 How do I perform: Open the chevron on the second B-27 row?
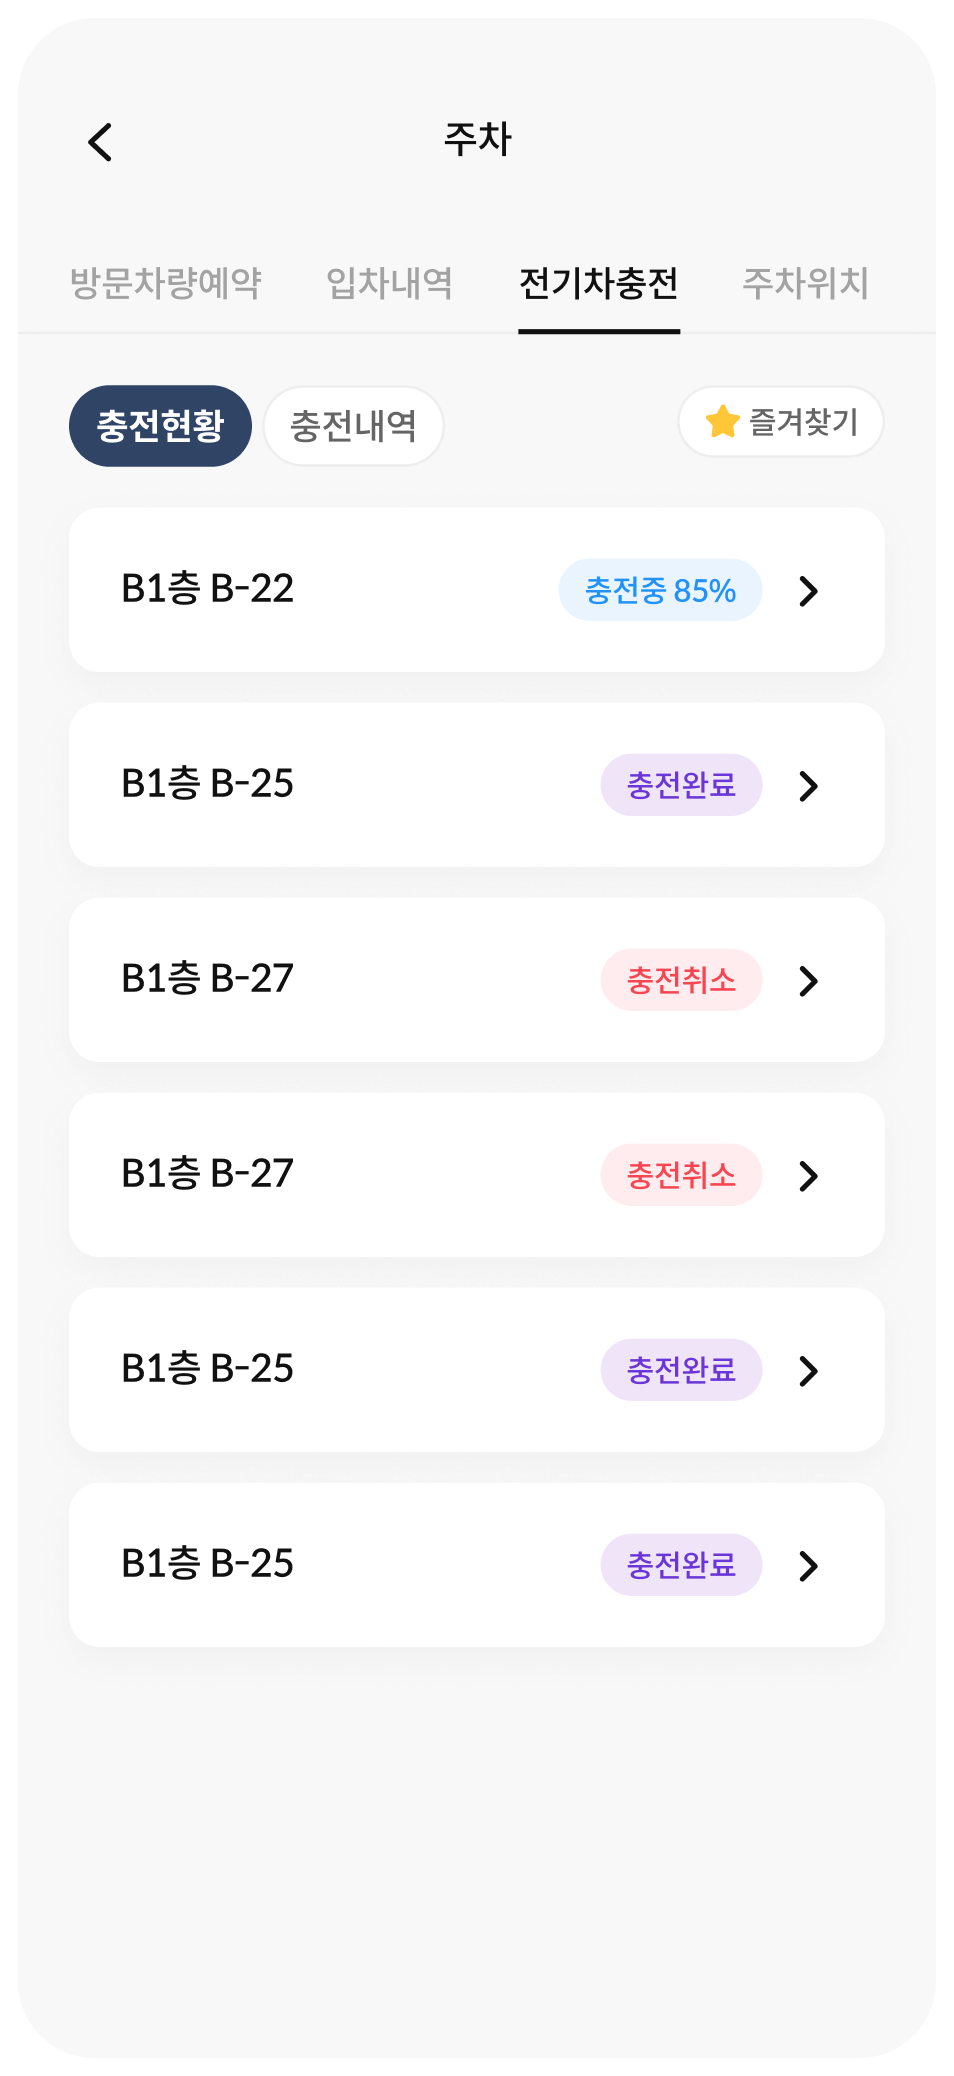click(808, 1176)
